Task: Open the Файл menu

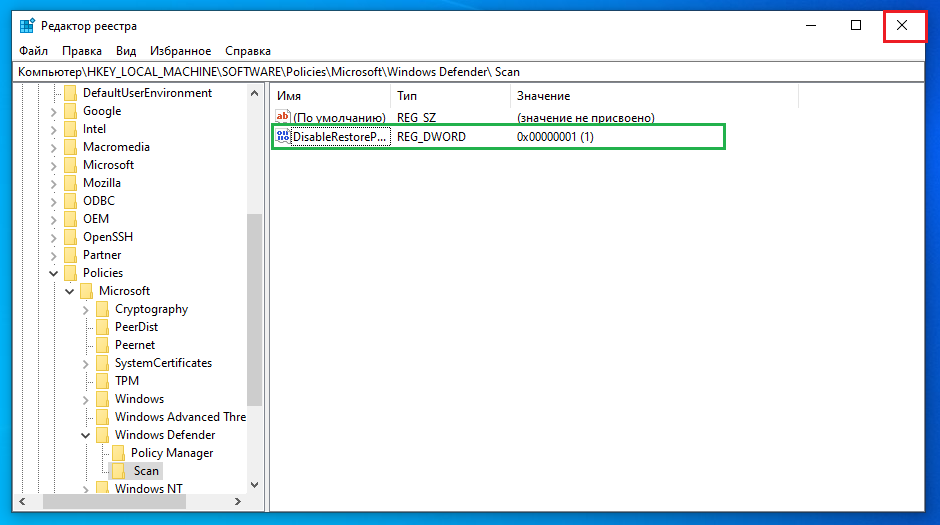Action: point(33,51)
